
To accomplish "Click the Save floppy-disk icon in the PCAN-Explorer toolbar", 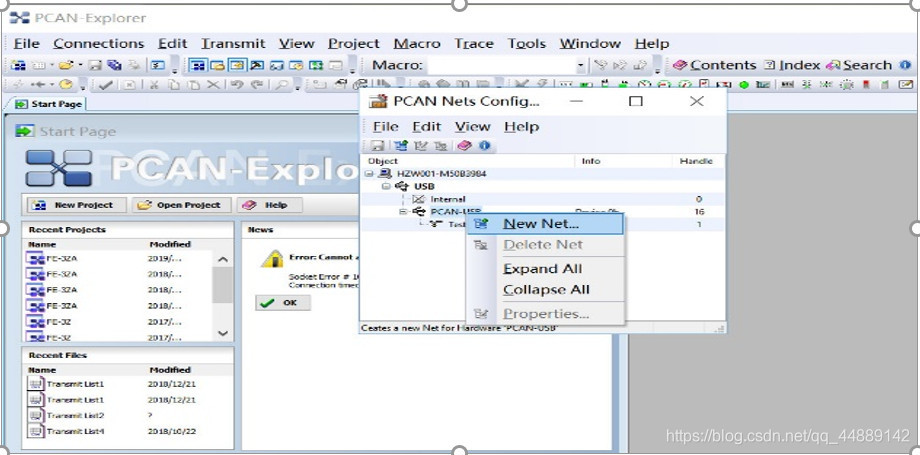I will (96, 65).
